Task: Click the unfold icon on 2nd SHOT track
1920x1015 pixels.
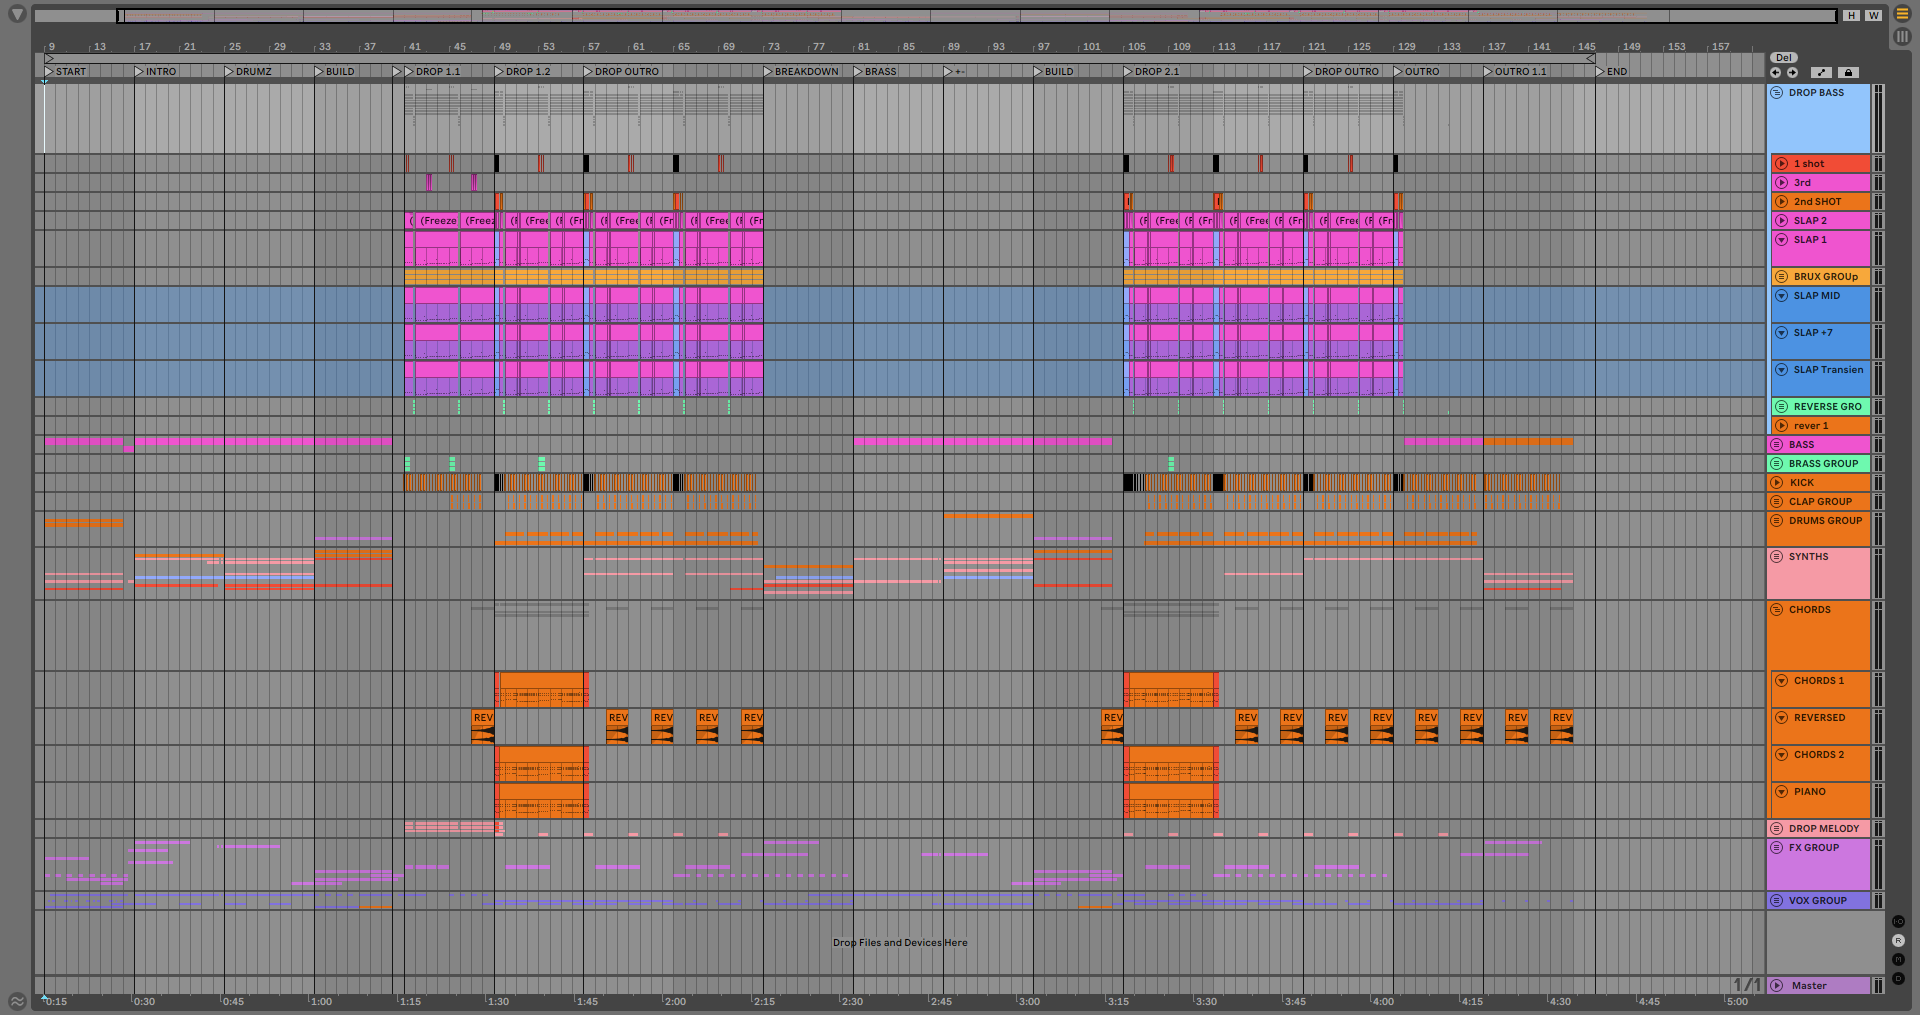Action: (1781, 201)
